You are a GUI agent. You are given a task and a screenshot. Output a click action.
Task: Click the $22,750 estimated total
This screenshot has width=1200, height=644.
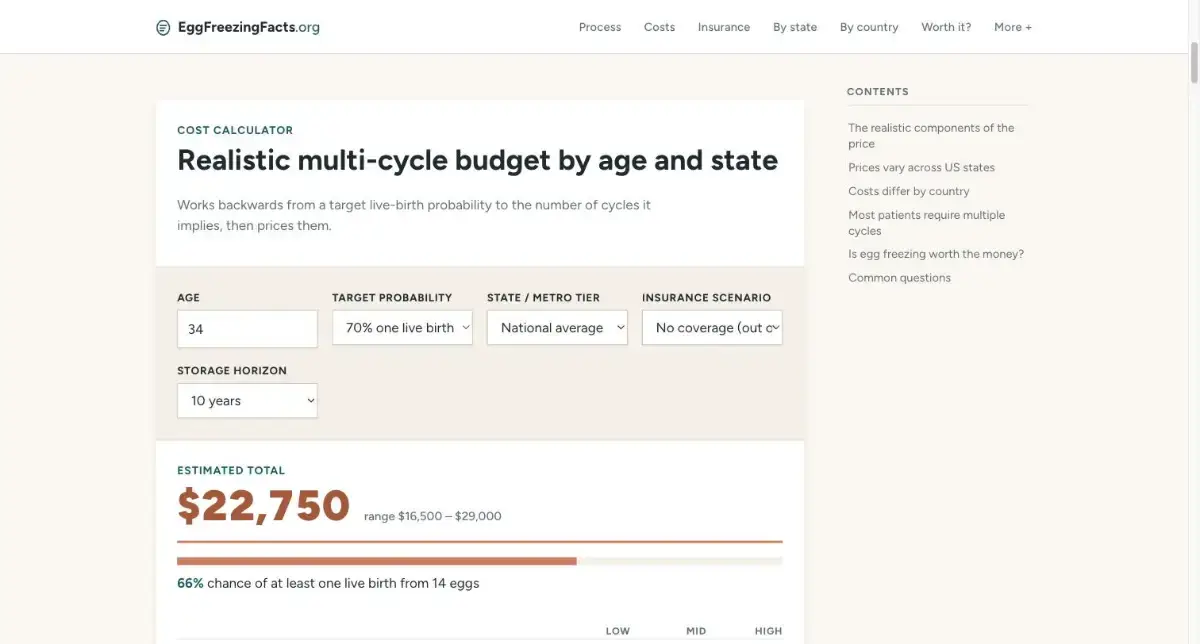pos(264,506)
